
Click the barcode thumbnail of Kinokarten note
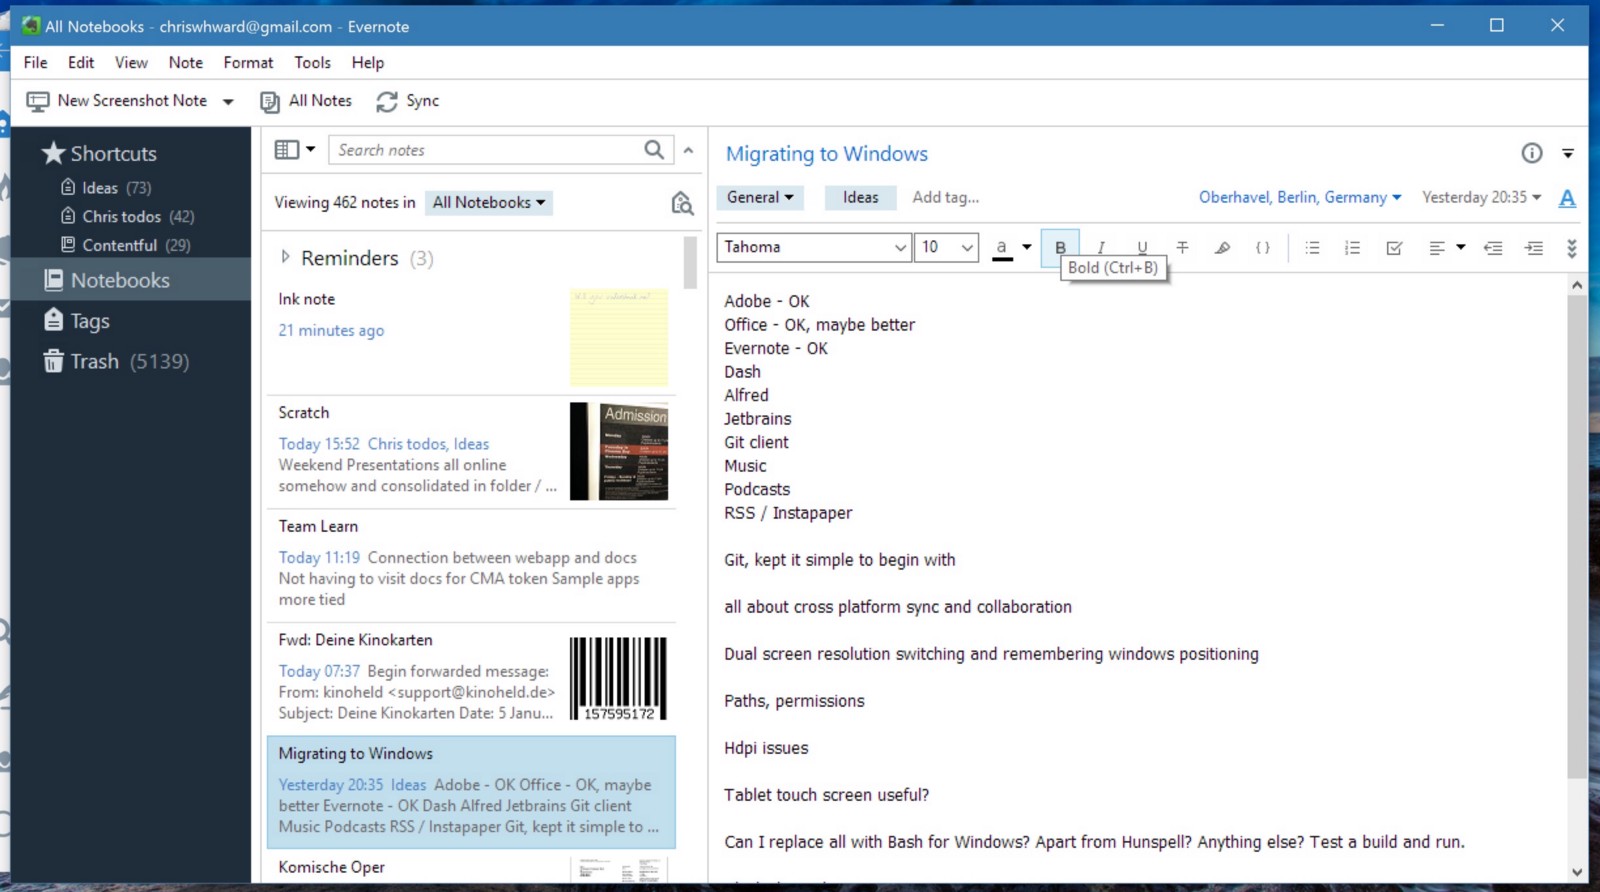(x=619, y=678)
